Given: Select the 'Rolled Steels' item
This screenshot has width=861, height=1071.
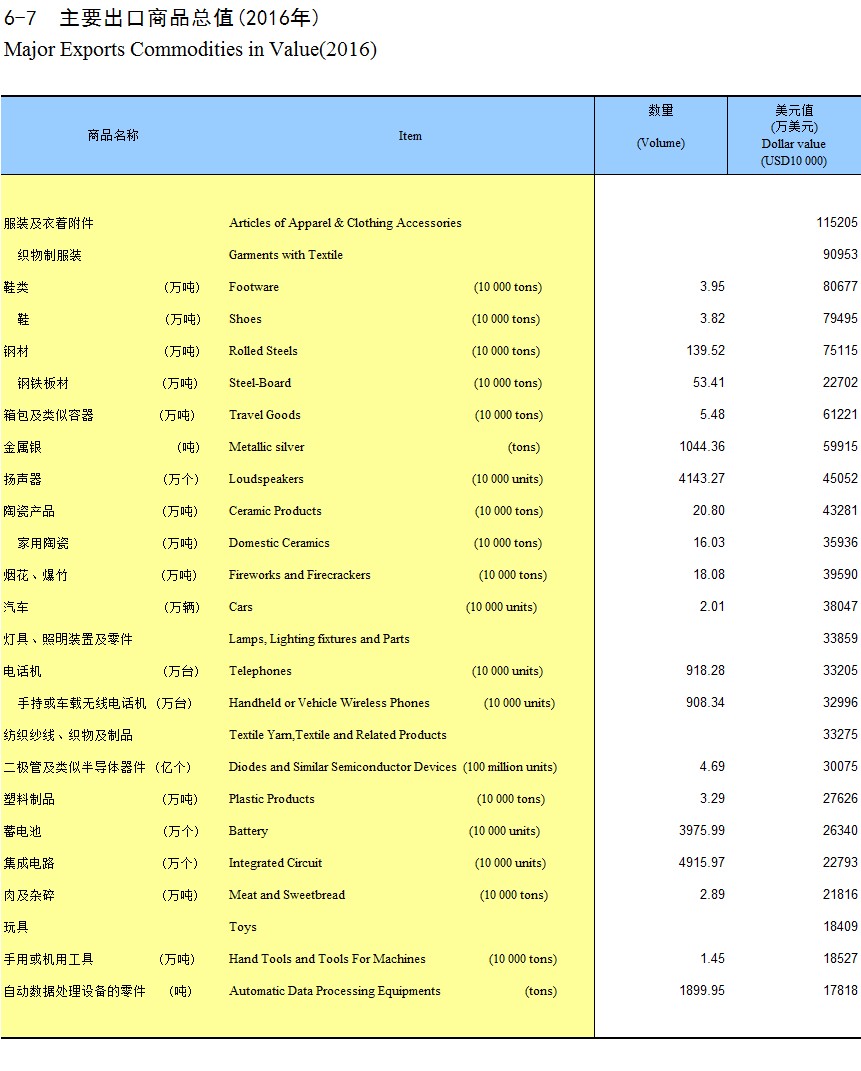Looking at the screenshot, I should tap(263, 351).
